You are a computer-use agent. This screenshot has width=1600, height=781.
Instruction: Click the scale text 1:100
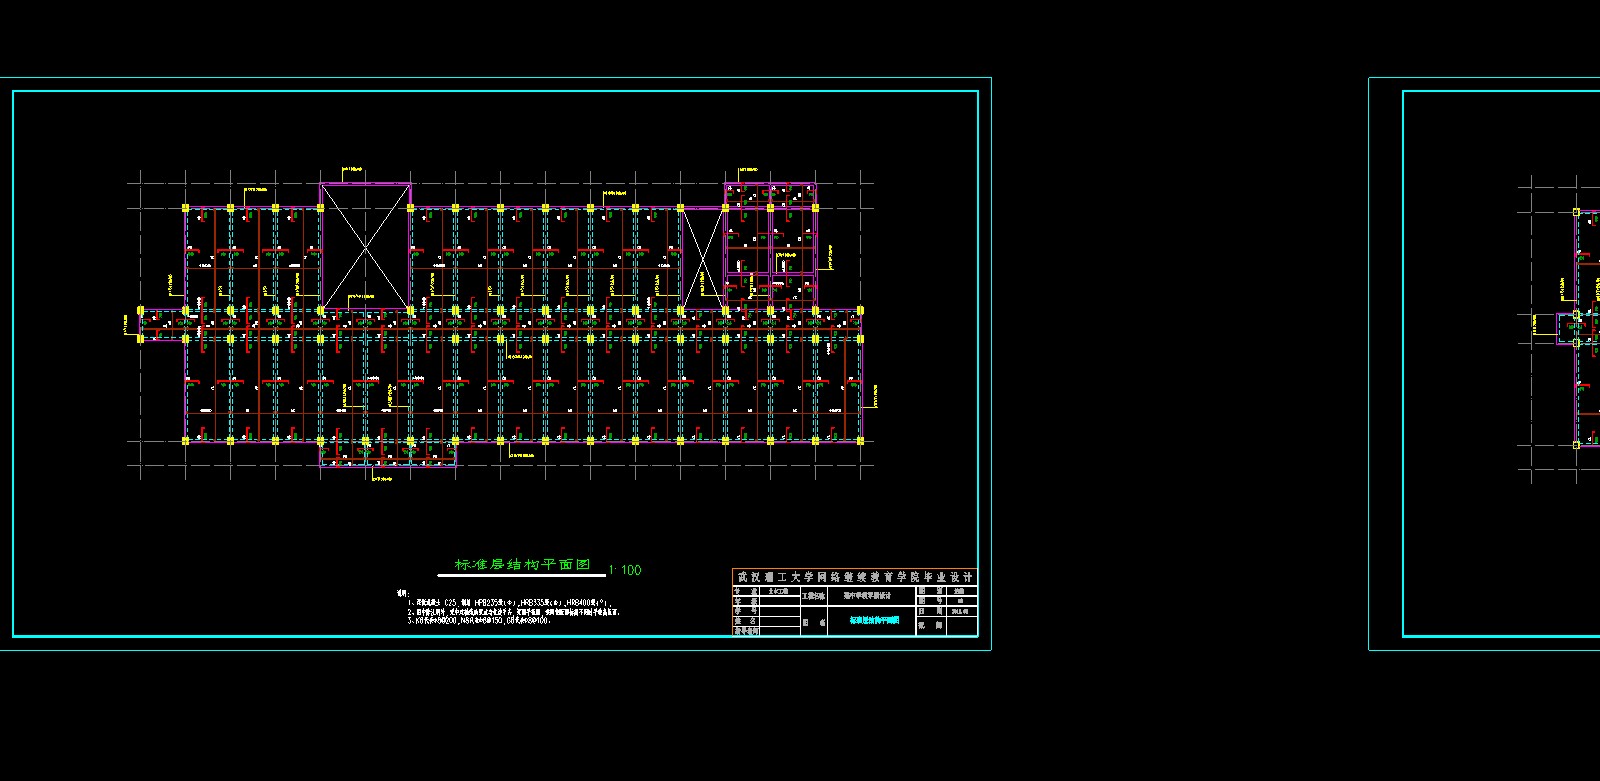pyautogui.click(x=625, y=570)
